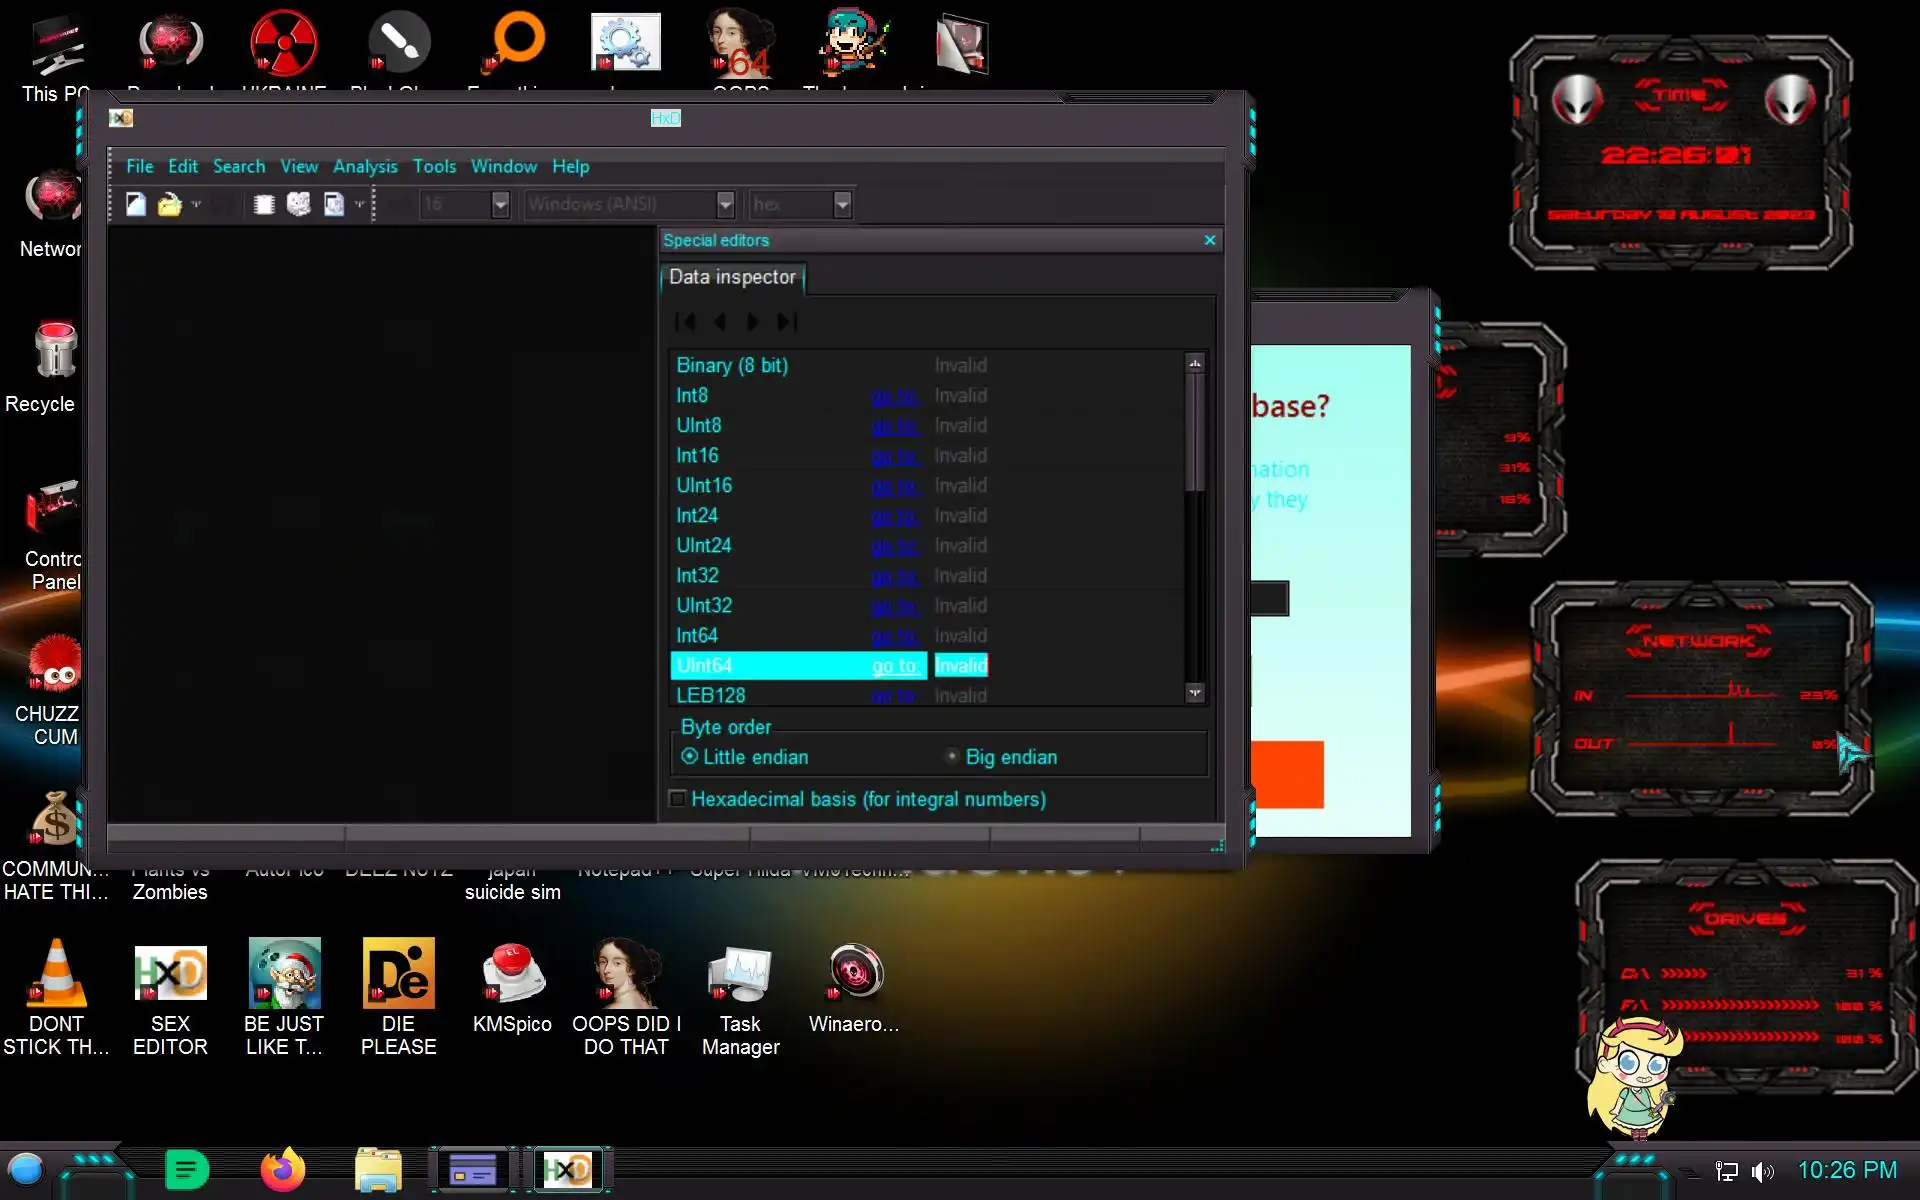Click go to link for Int32
1920x1200 pixels.
click(894, 577)
